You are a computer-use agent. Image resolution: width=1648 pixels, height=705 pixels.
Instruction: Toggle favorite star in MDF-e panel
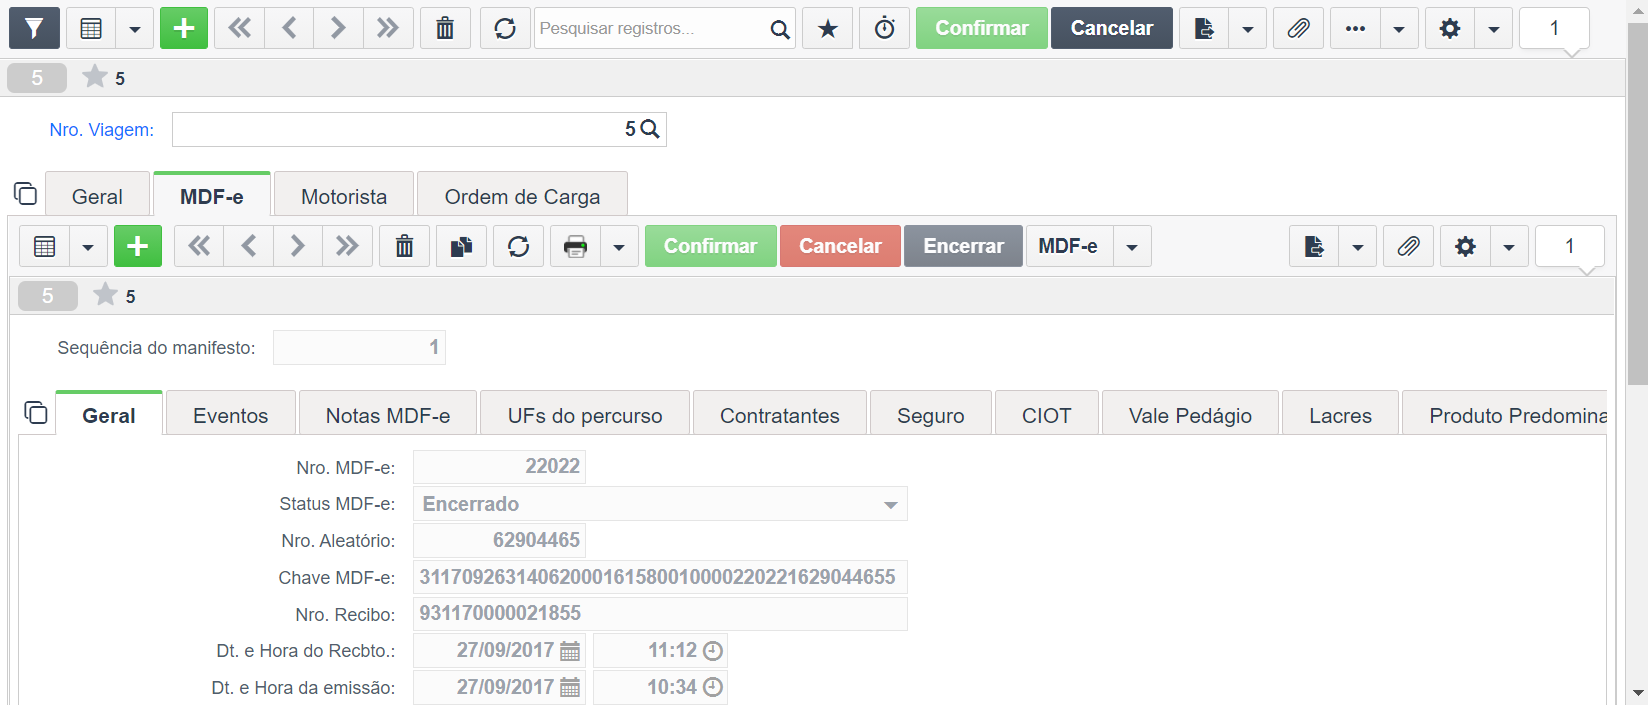105,295
